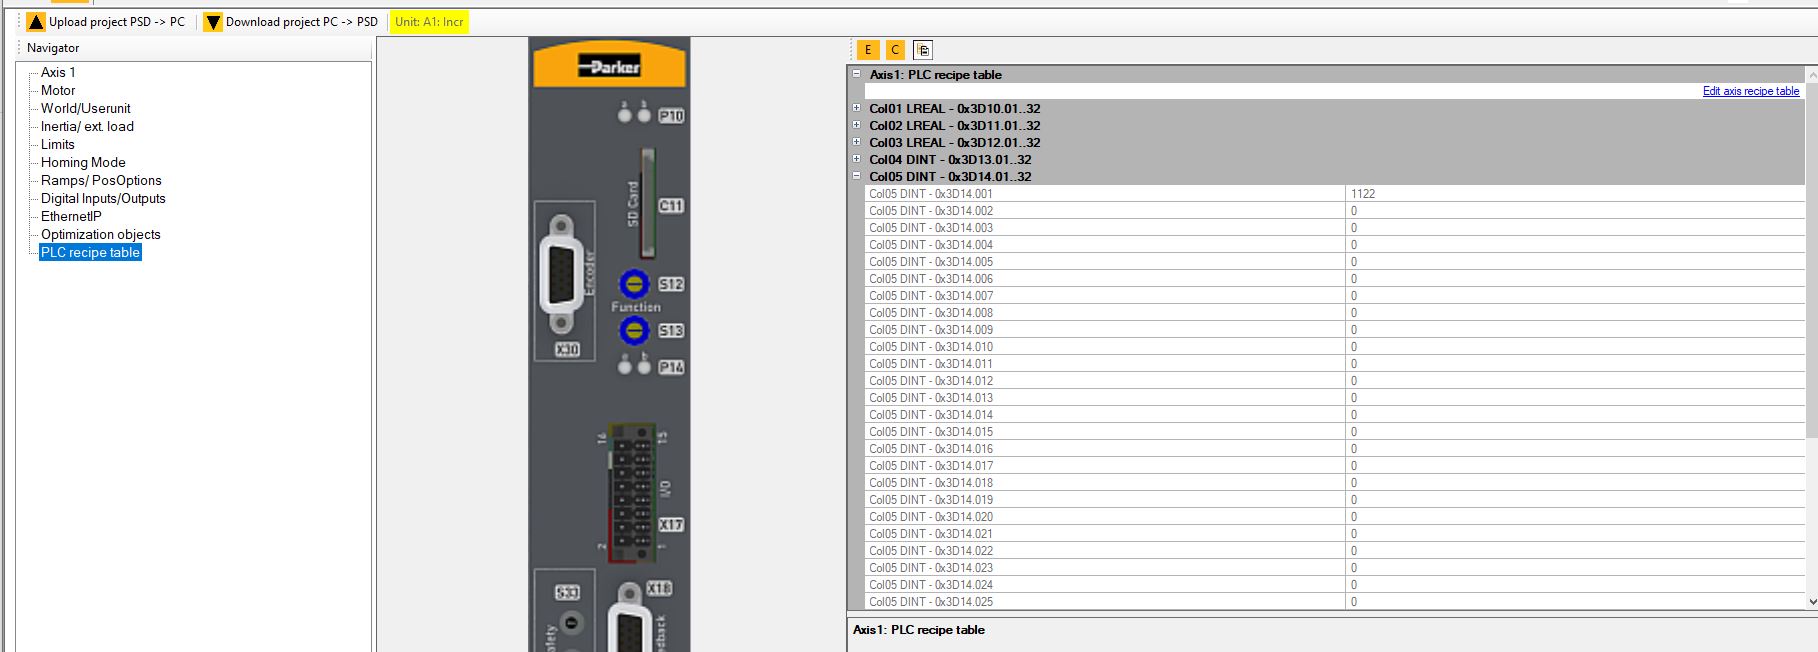Expand the Col01 LREAL group
Screen dimensions: 1818x652
[856, 108]
